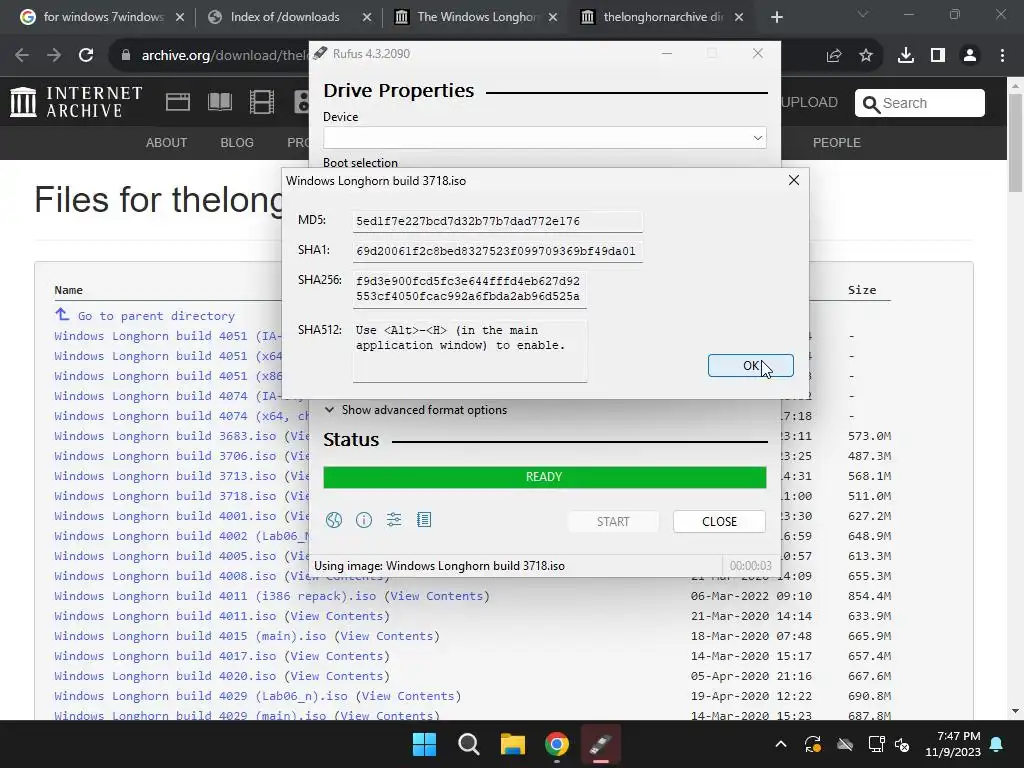Click the Chrome address bar URL

(223, 56)
